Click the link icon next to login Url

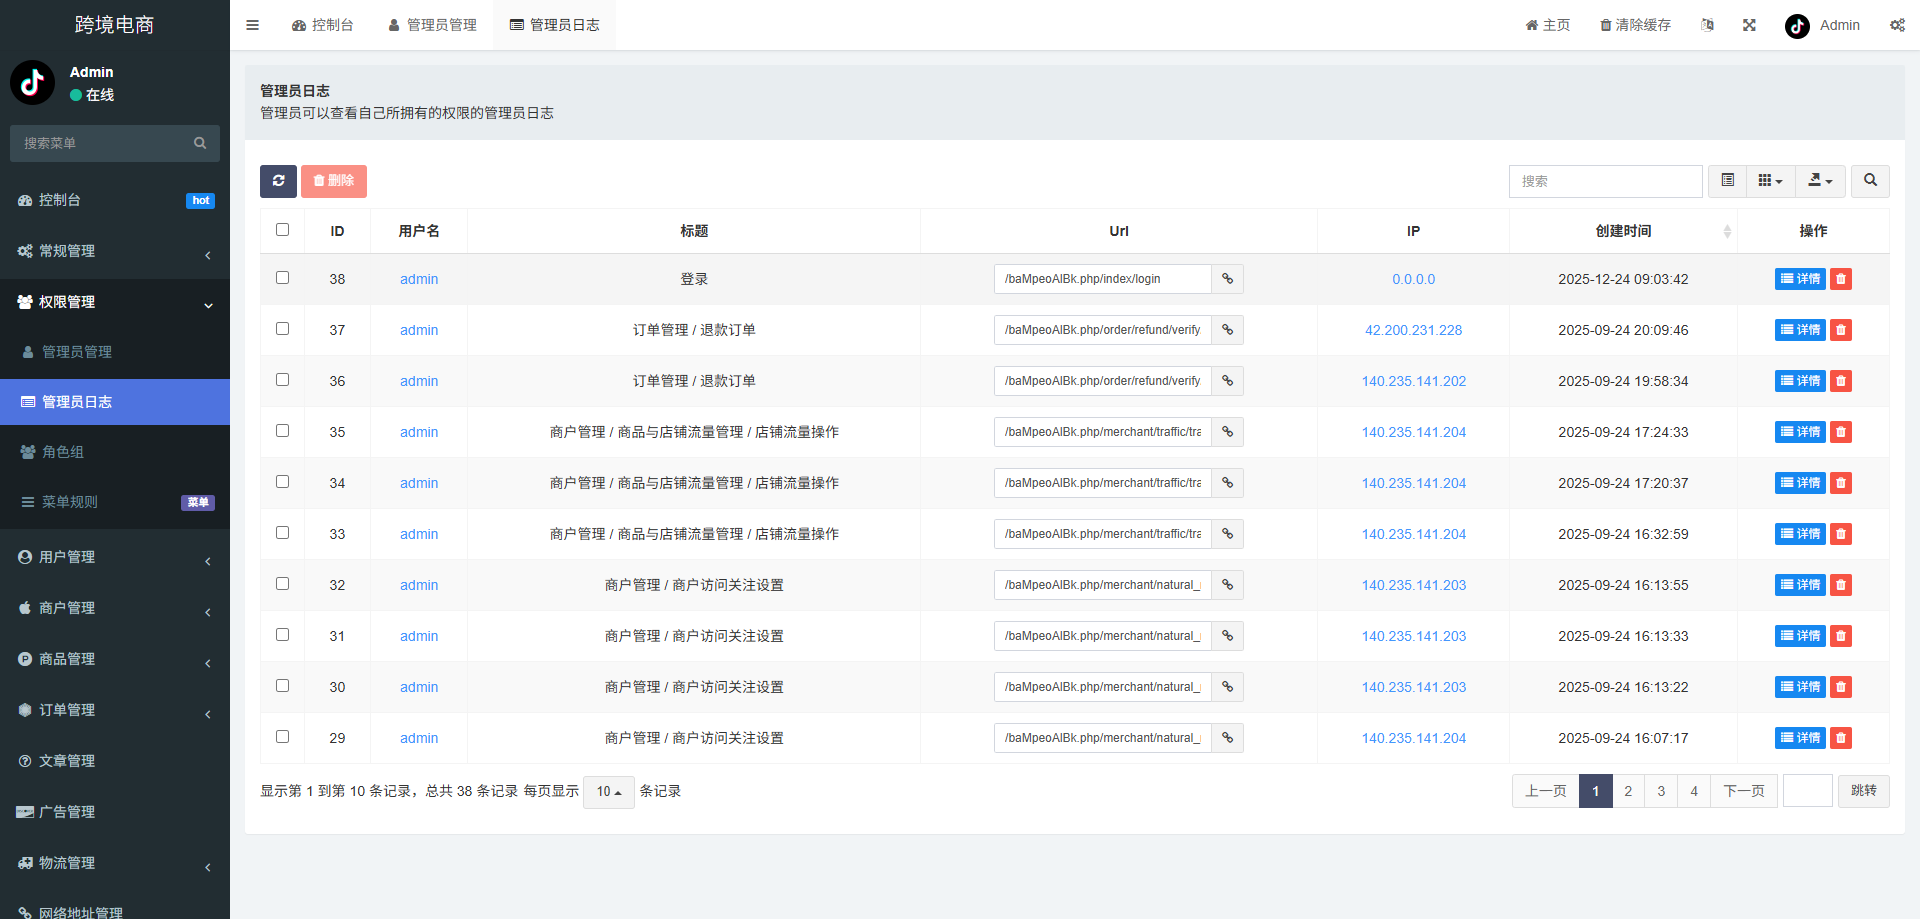1227,279
